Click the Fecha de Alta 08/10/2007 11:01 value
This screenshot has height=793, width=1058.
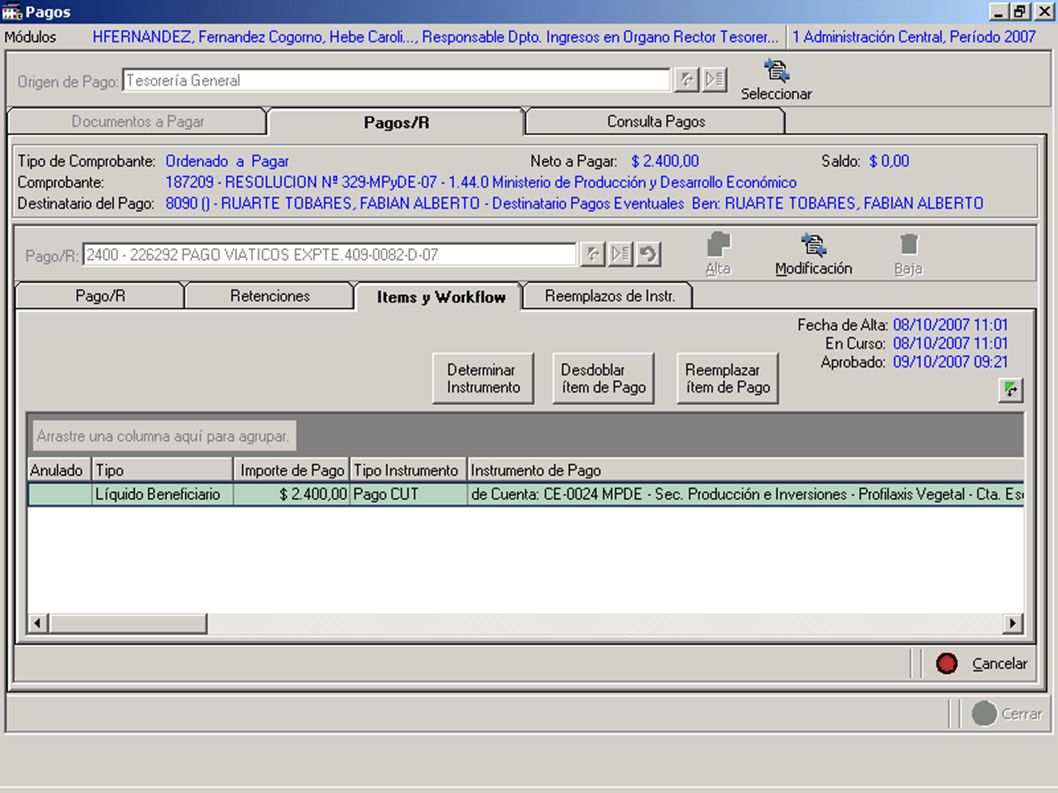point(950,325)
